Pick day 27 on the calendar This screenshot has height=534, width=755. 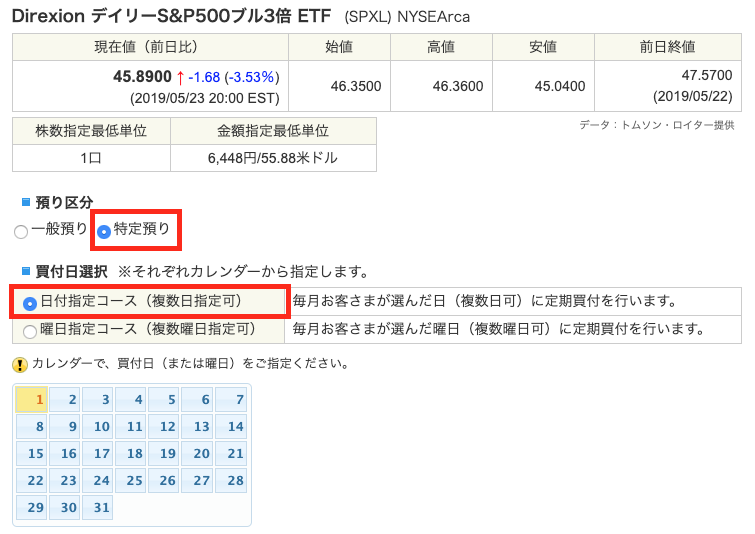pyautogui.click(x=197, y=481)
